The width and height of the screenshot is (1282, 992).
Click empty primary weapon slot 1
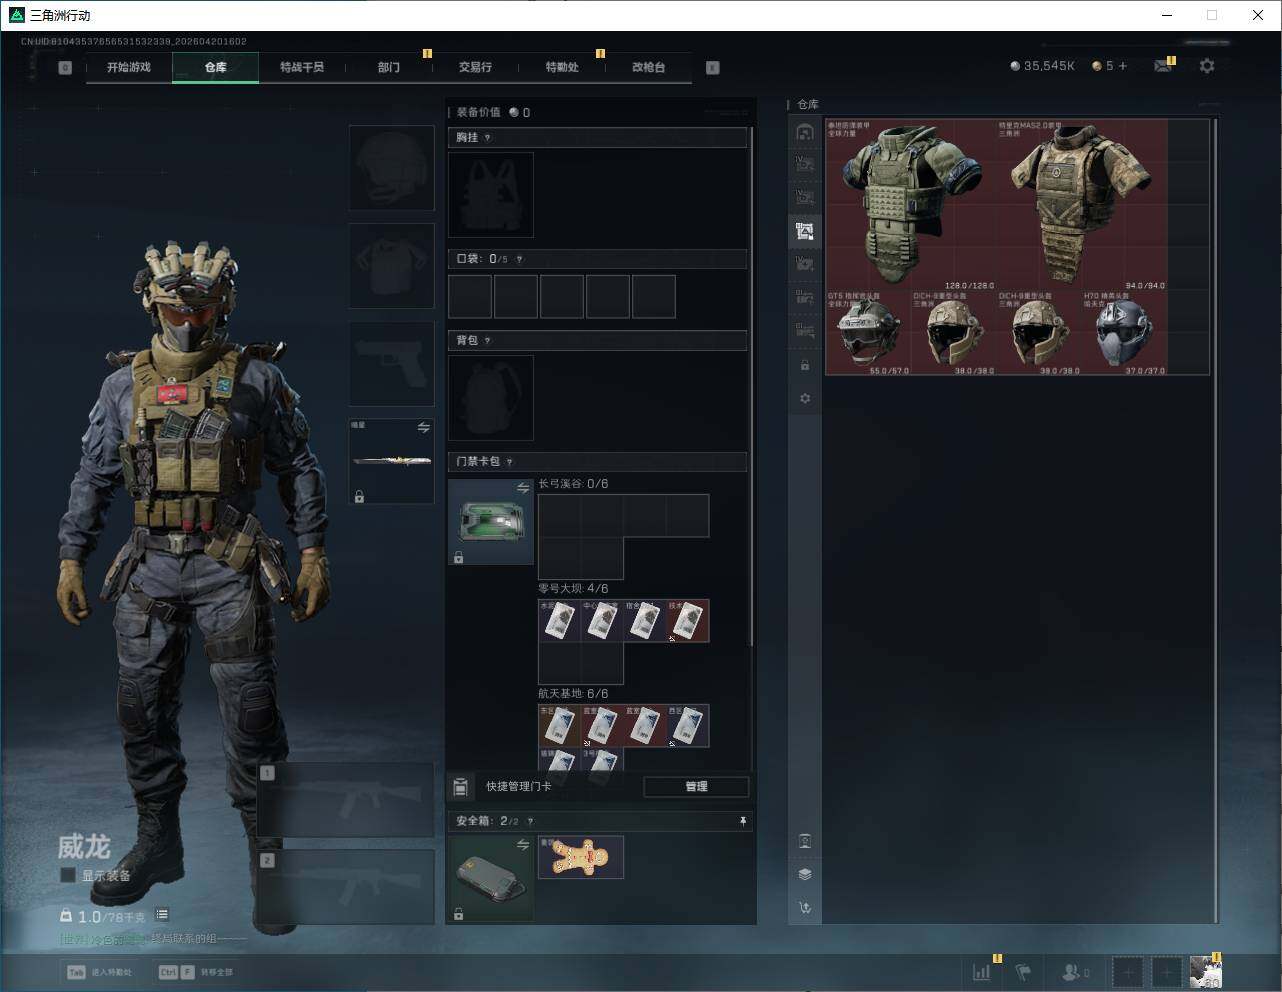coord(347,800)
